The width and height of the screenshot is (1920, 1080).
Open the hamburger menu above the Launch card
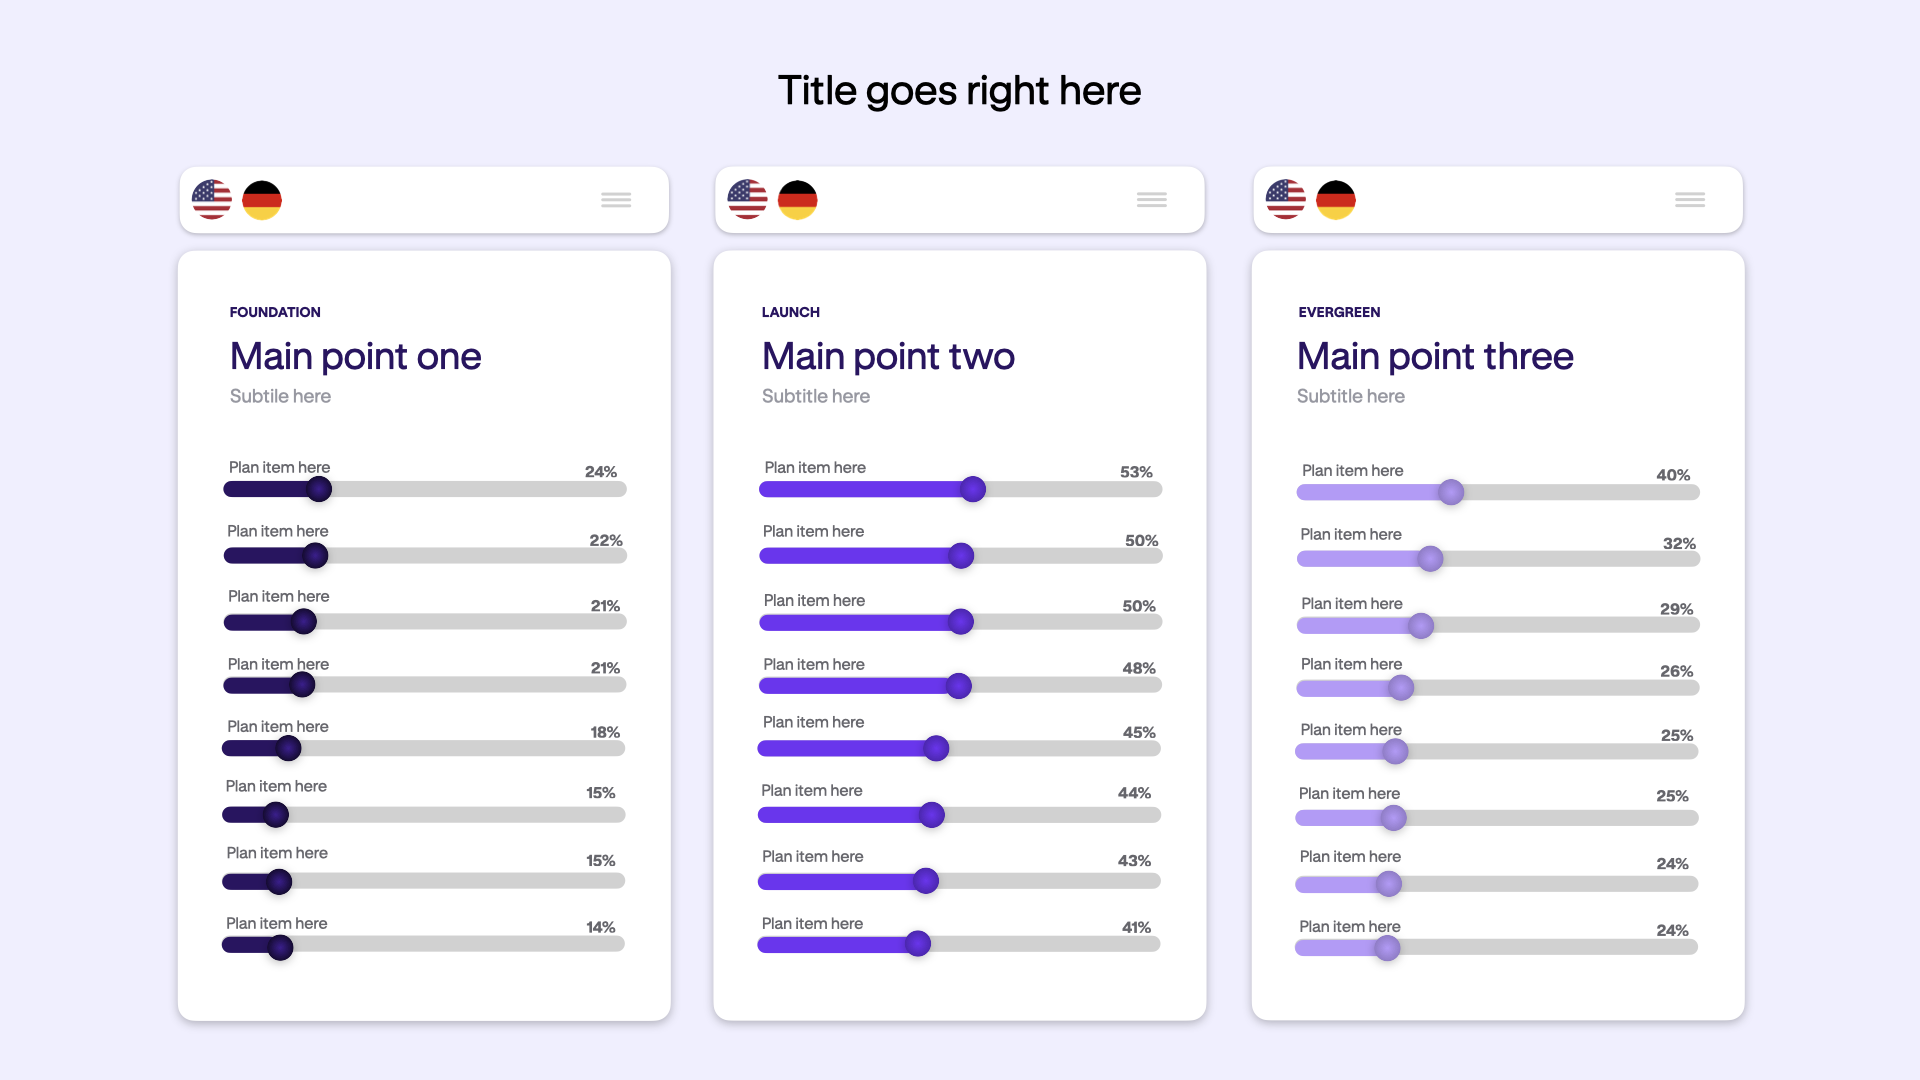click(x=1152, y=200)
